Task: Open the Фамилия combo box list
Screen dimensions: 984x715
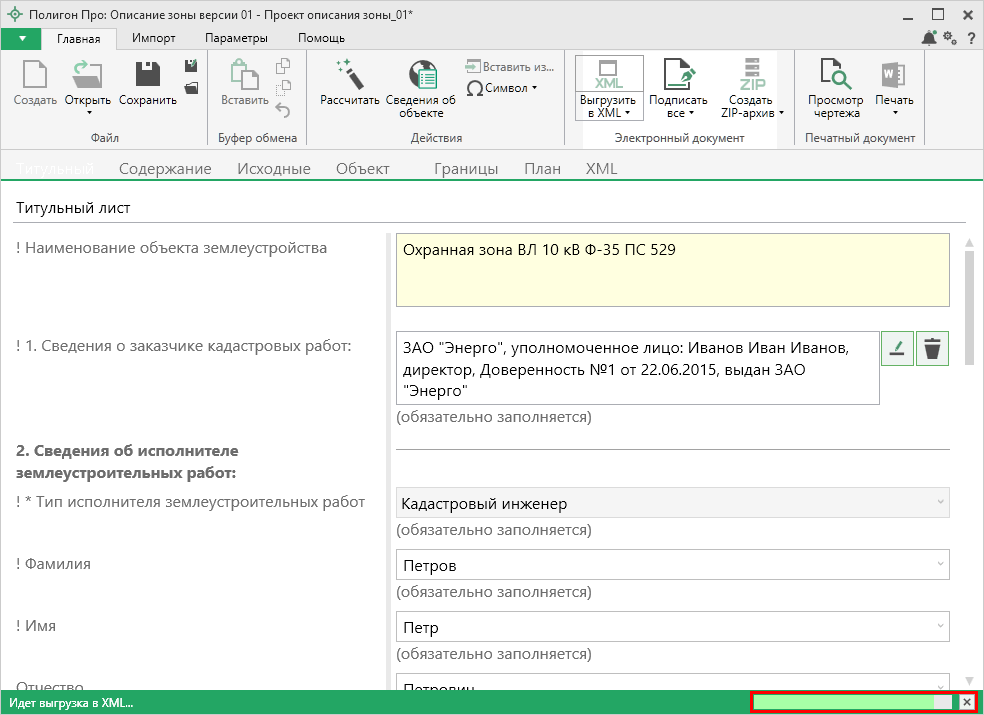Action: tap(940, 565)
